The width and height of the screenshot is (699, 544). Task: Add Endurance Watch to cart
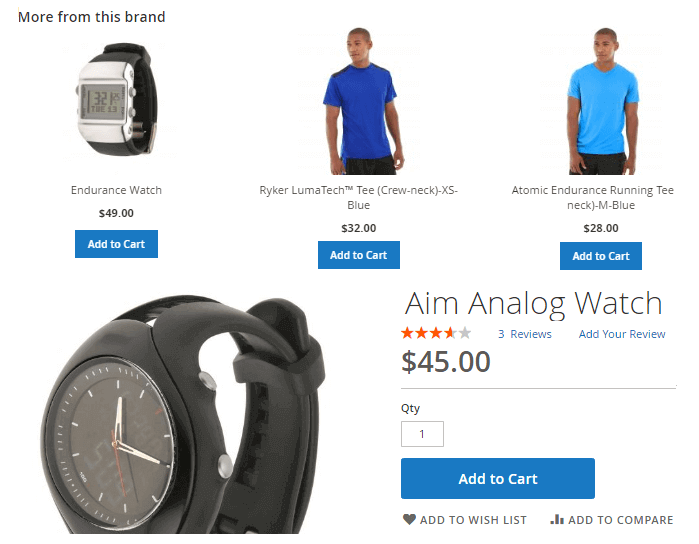116,244
